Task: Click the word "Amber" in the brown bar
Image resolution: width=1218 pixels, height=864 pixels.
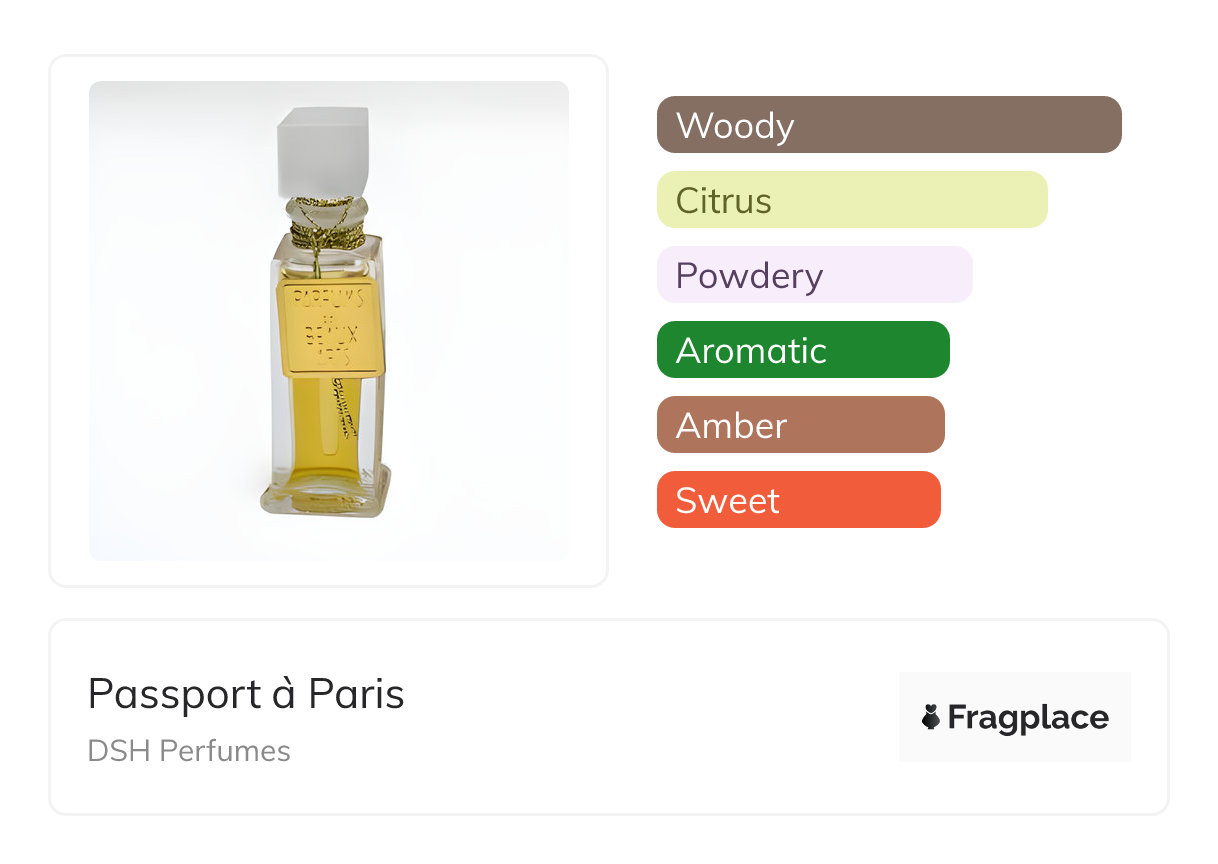Action: [731, 426]
